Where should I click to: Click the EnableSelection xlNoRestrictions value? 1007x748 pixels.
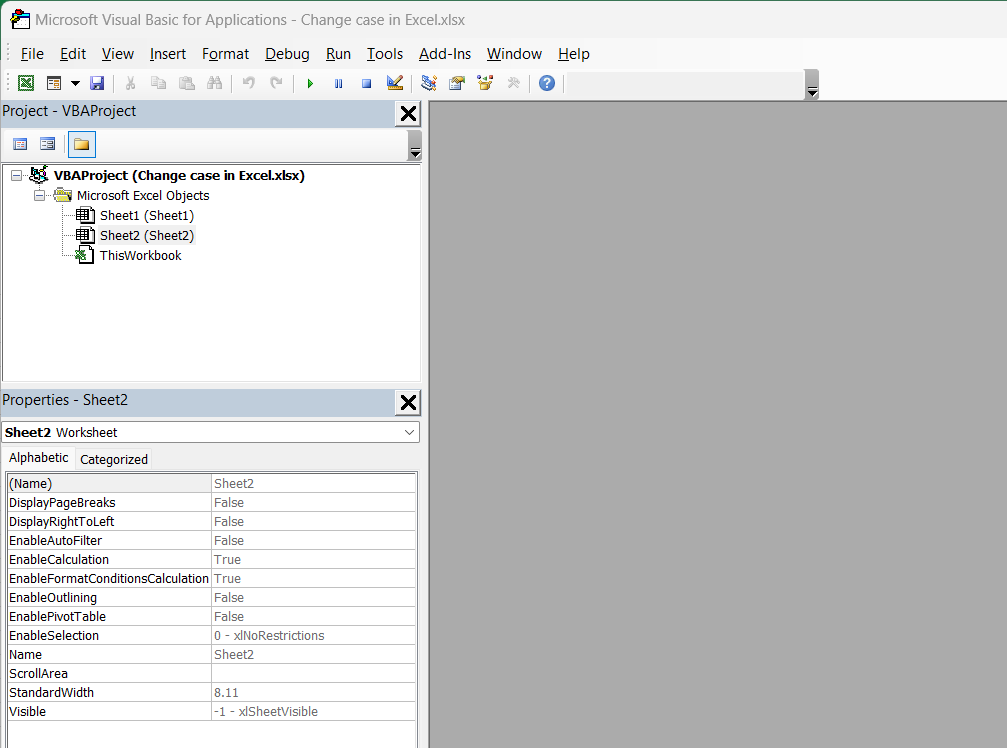[x=313, y=635]
